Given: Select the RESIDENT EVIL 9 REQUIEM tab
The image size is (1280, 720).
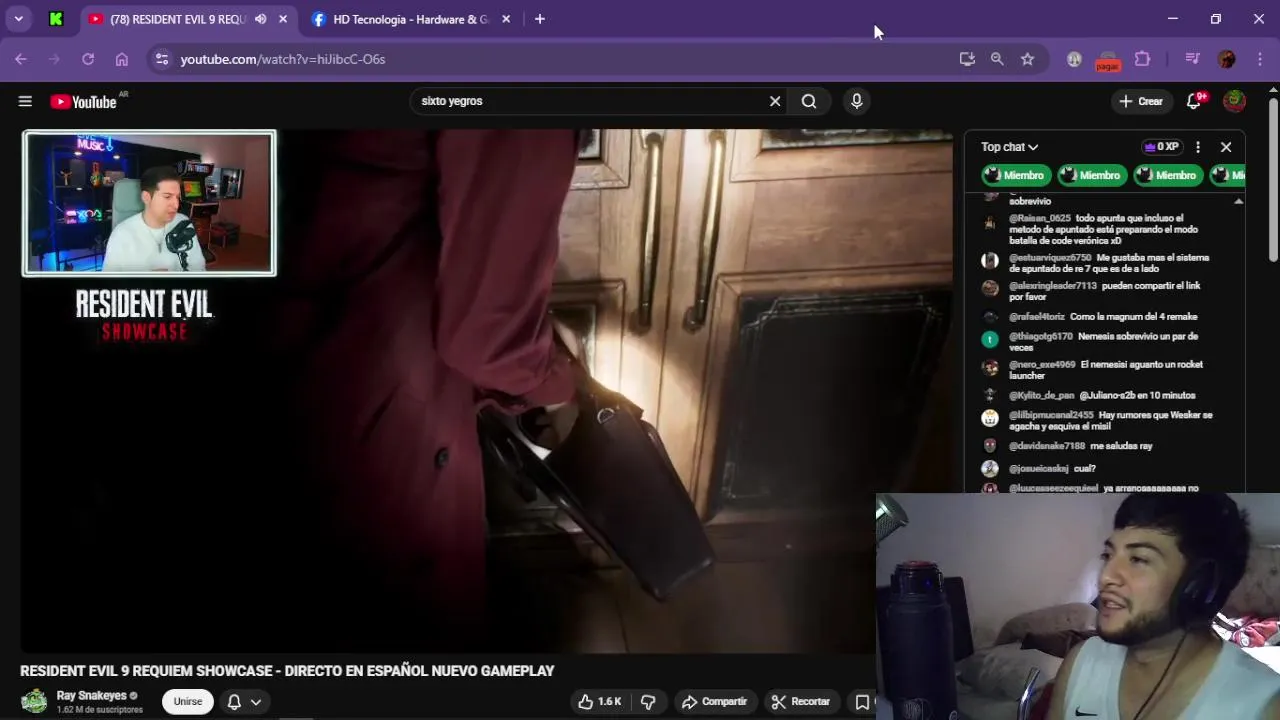Looking at the screenshot, I should point(177,19).
